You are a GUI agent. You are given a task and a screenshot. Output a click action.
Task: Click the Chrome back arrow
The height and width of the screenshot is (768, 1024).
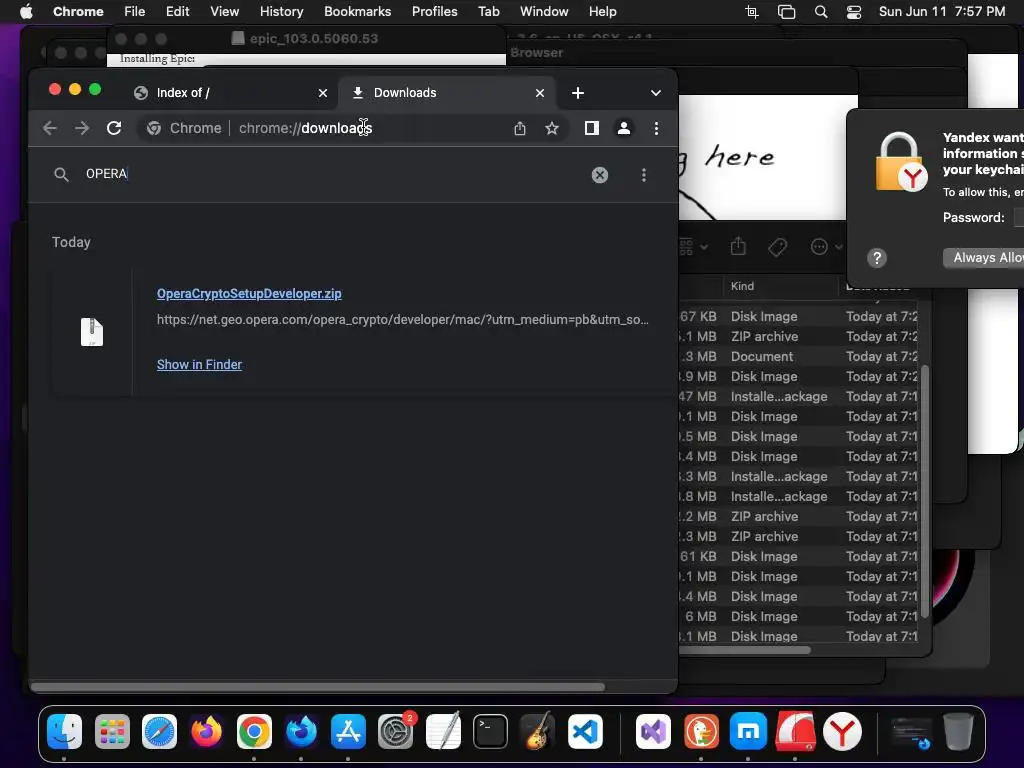(x=50, y=128)
